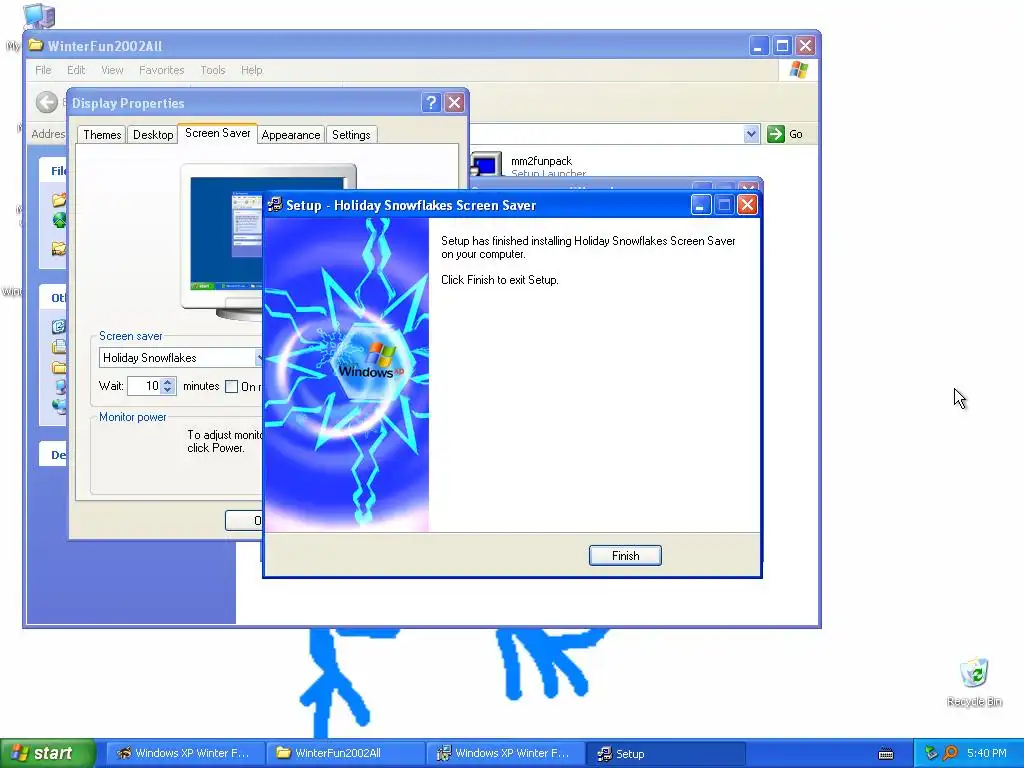1024x768 pixels.
Task: Click the orange magnifier tray icon
Action: coord(950,753)
